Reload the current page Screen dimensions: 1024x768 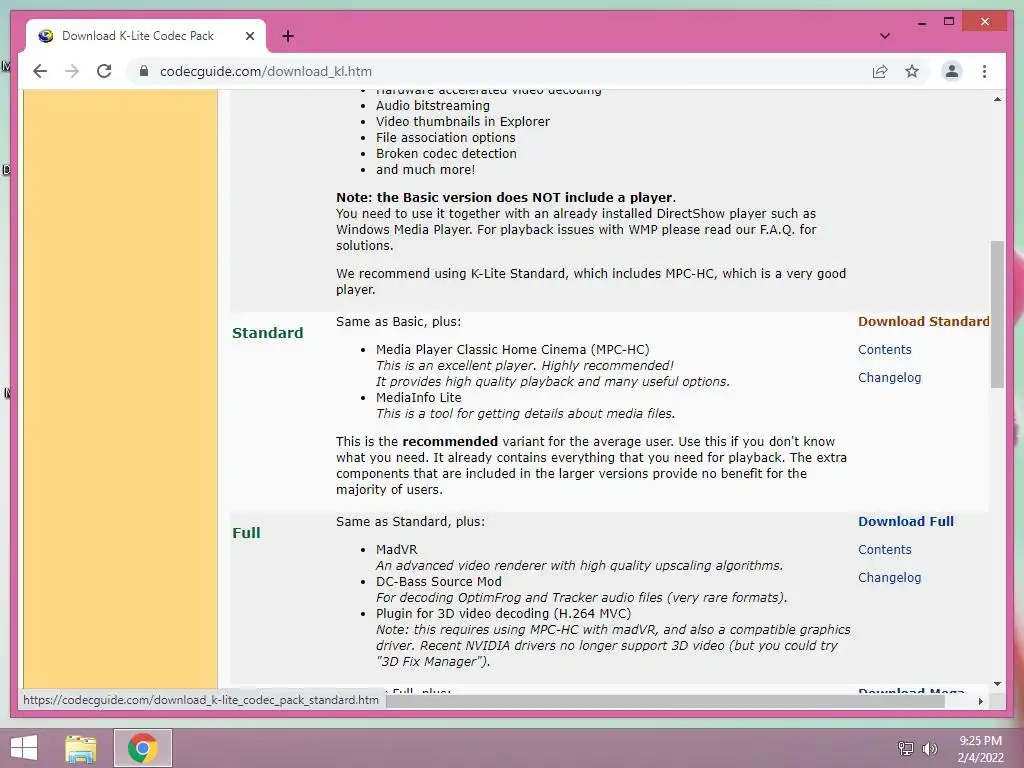click(104, 71)
